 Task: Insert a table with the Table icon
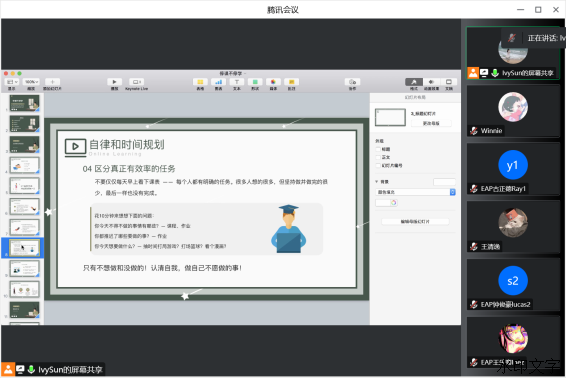pyautogui.click(x=200, y=82)
